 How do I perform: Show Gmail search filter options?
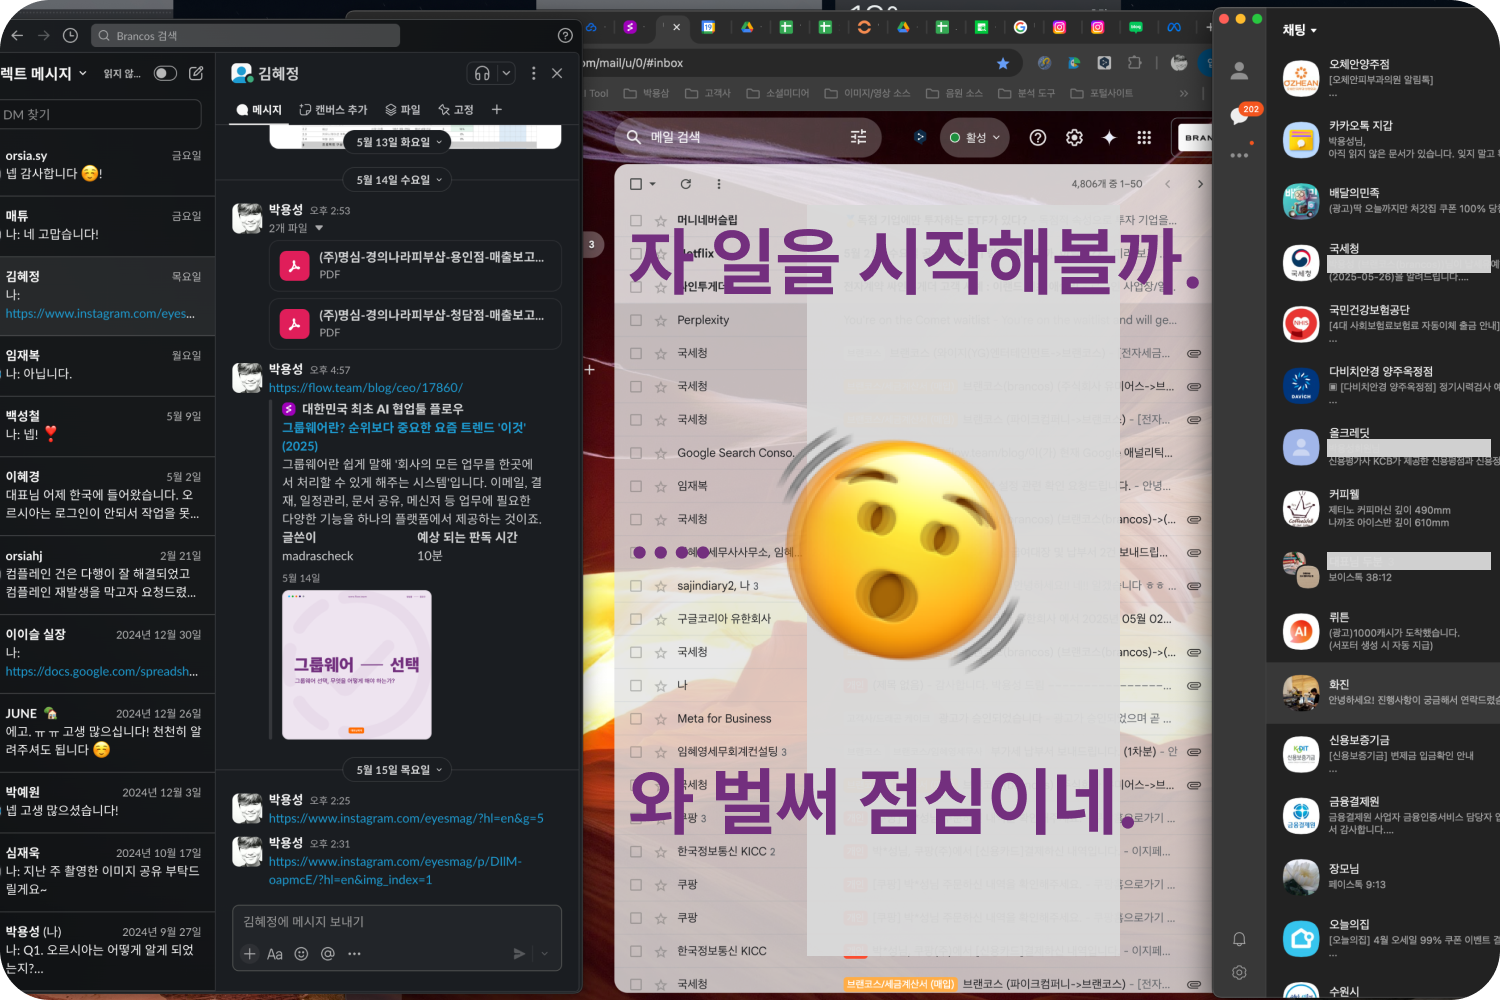[x=858, y=137]
